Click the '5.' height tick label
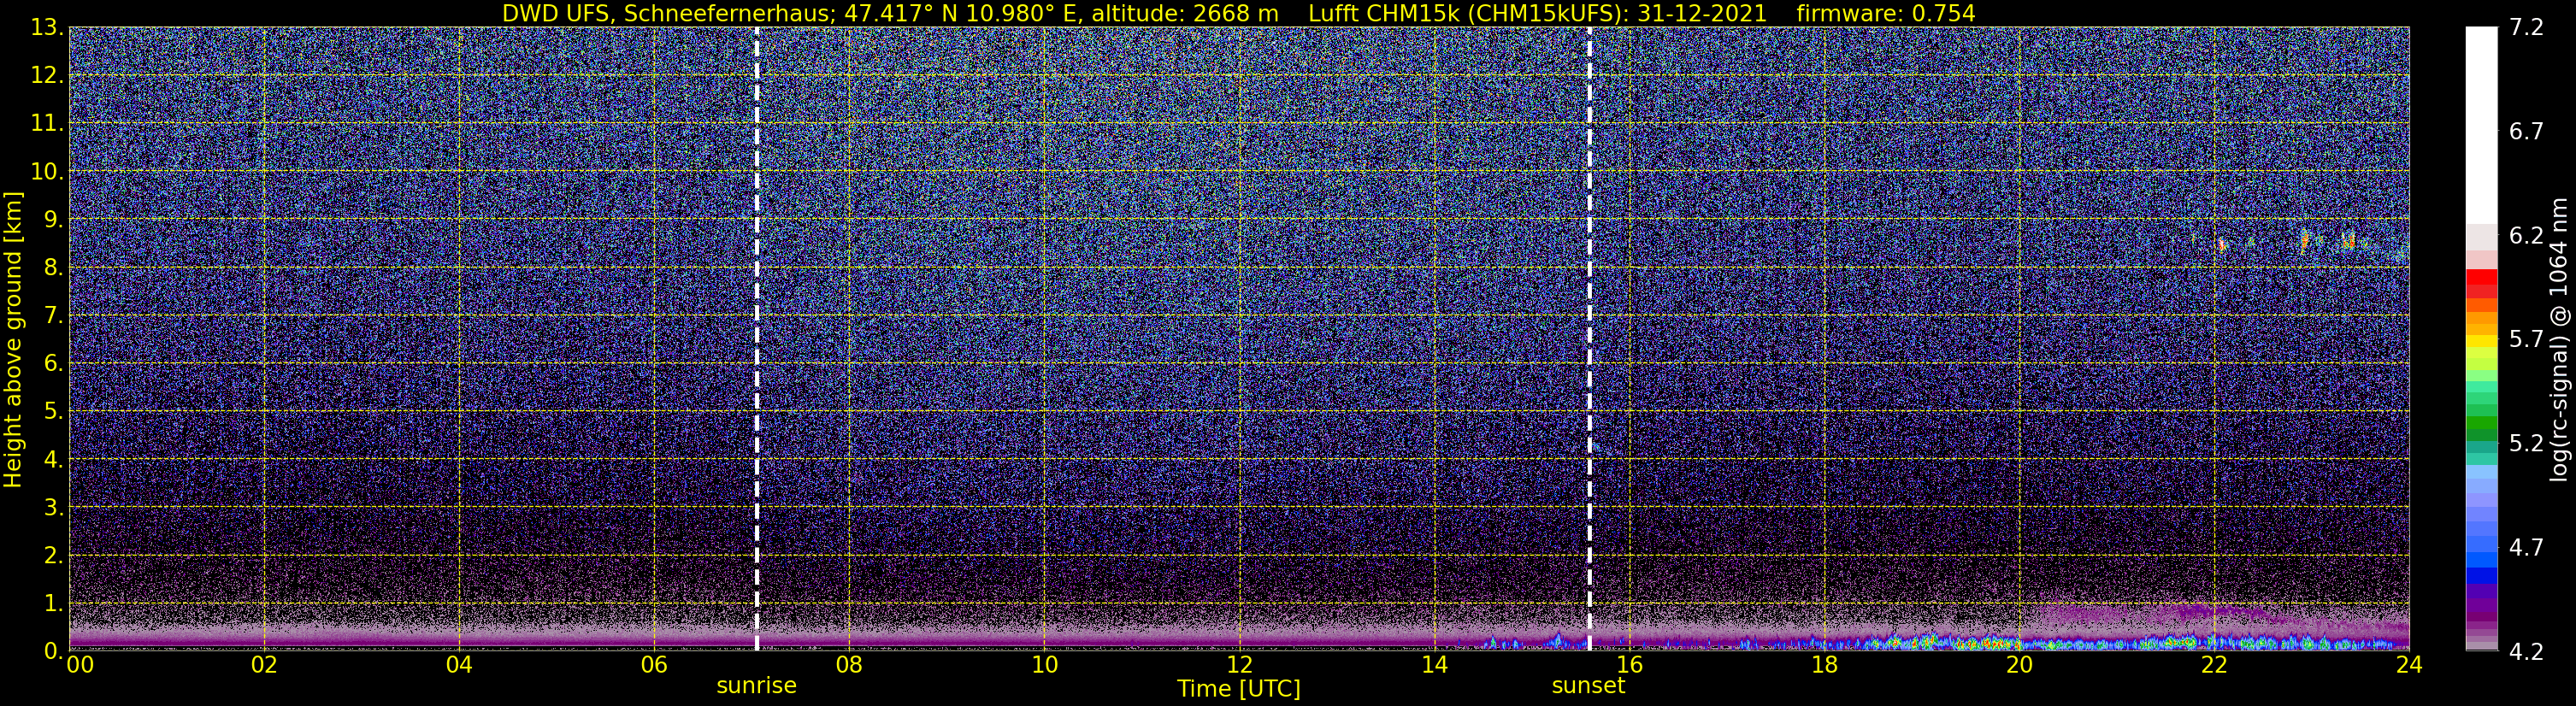Screen dimensions: 2576x706 click(53, 412)
